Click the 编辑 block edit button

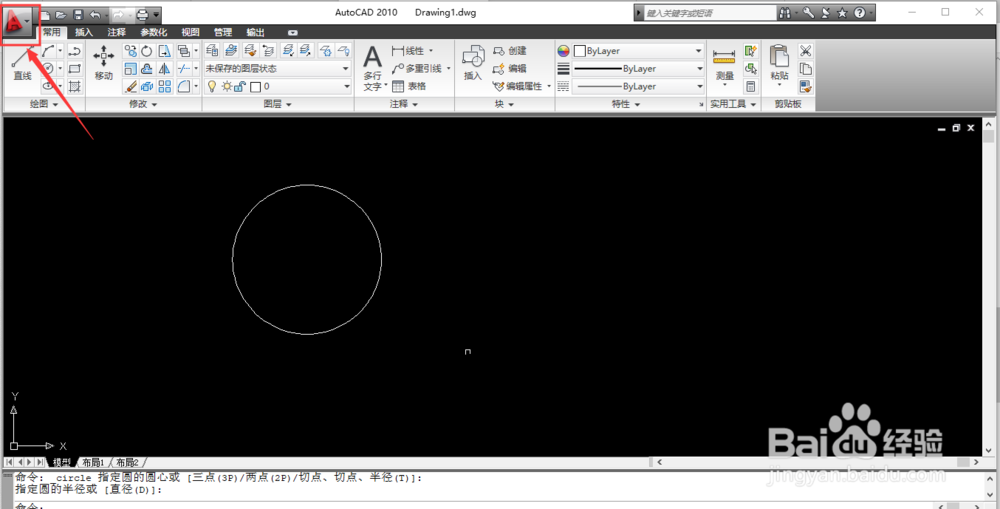tap(510, 68)
